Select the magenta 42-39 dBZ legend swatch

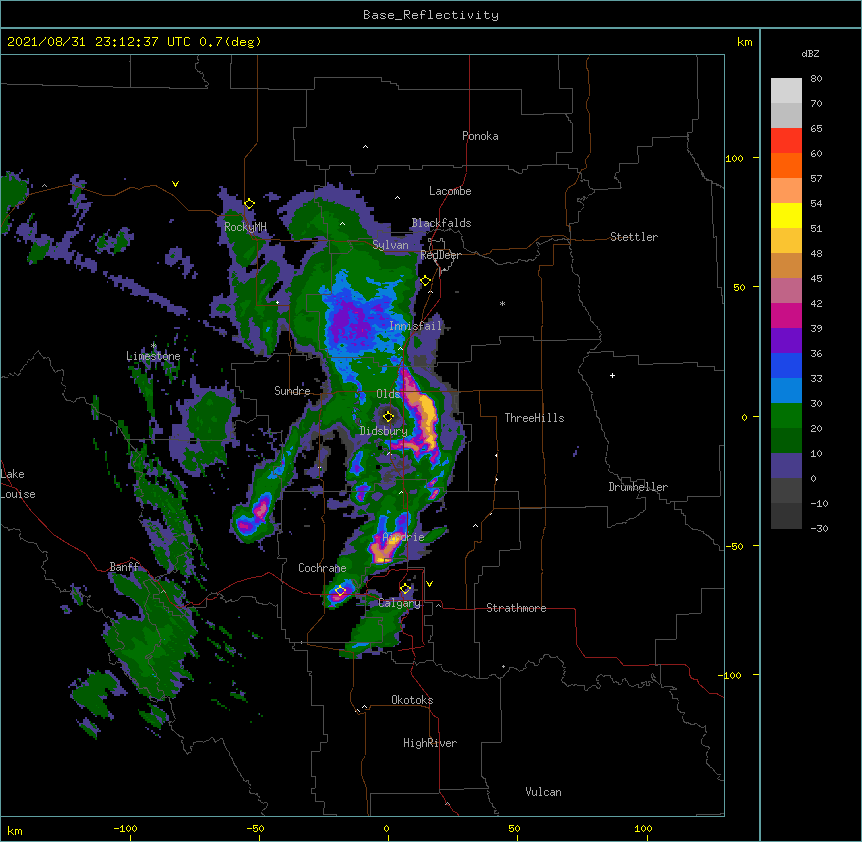pyautogui.click(x=786, y=315)
